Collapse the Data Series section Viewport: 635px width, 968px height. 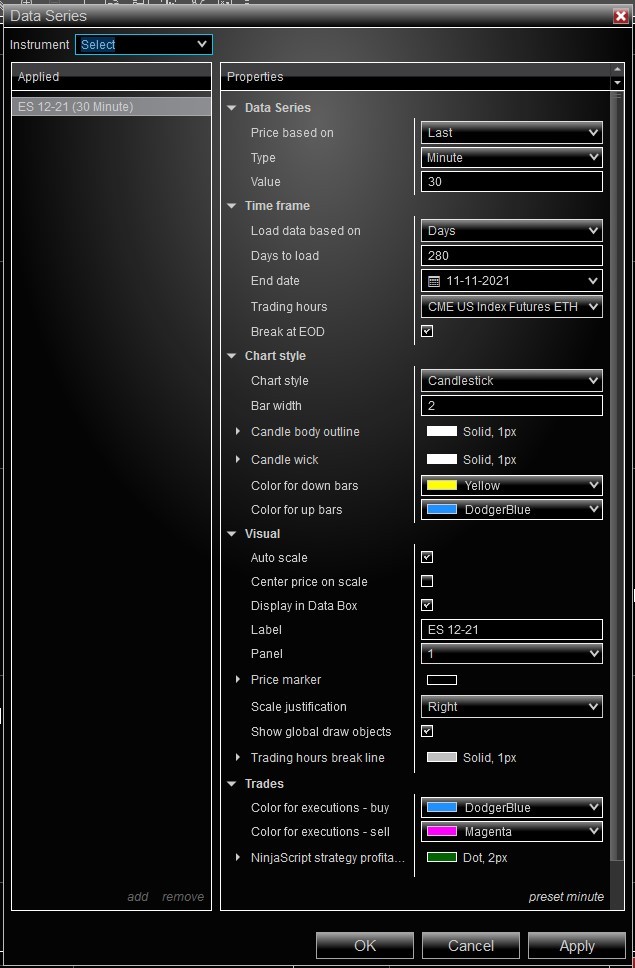click(x=232, y=107)
